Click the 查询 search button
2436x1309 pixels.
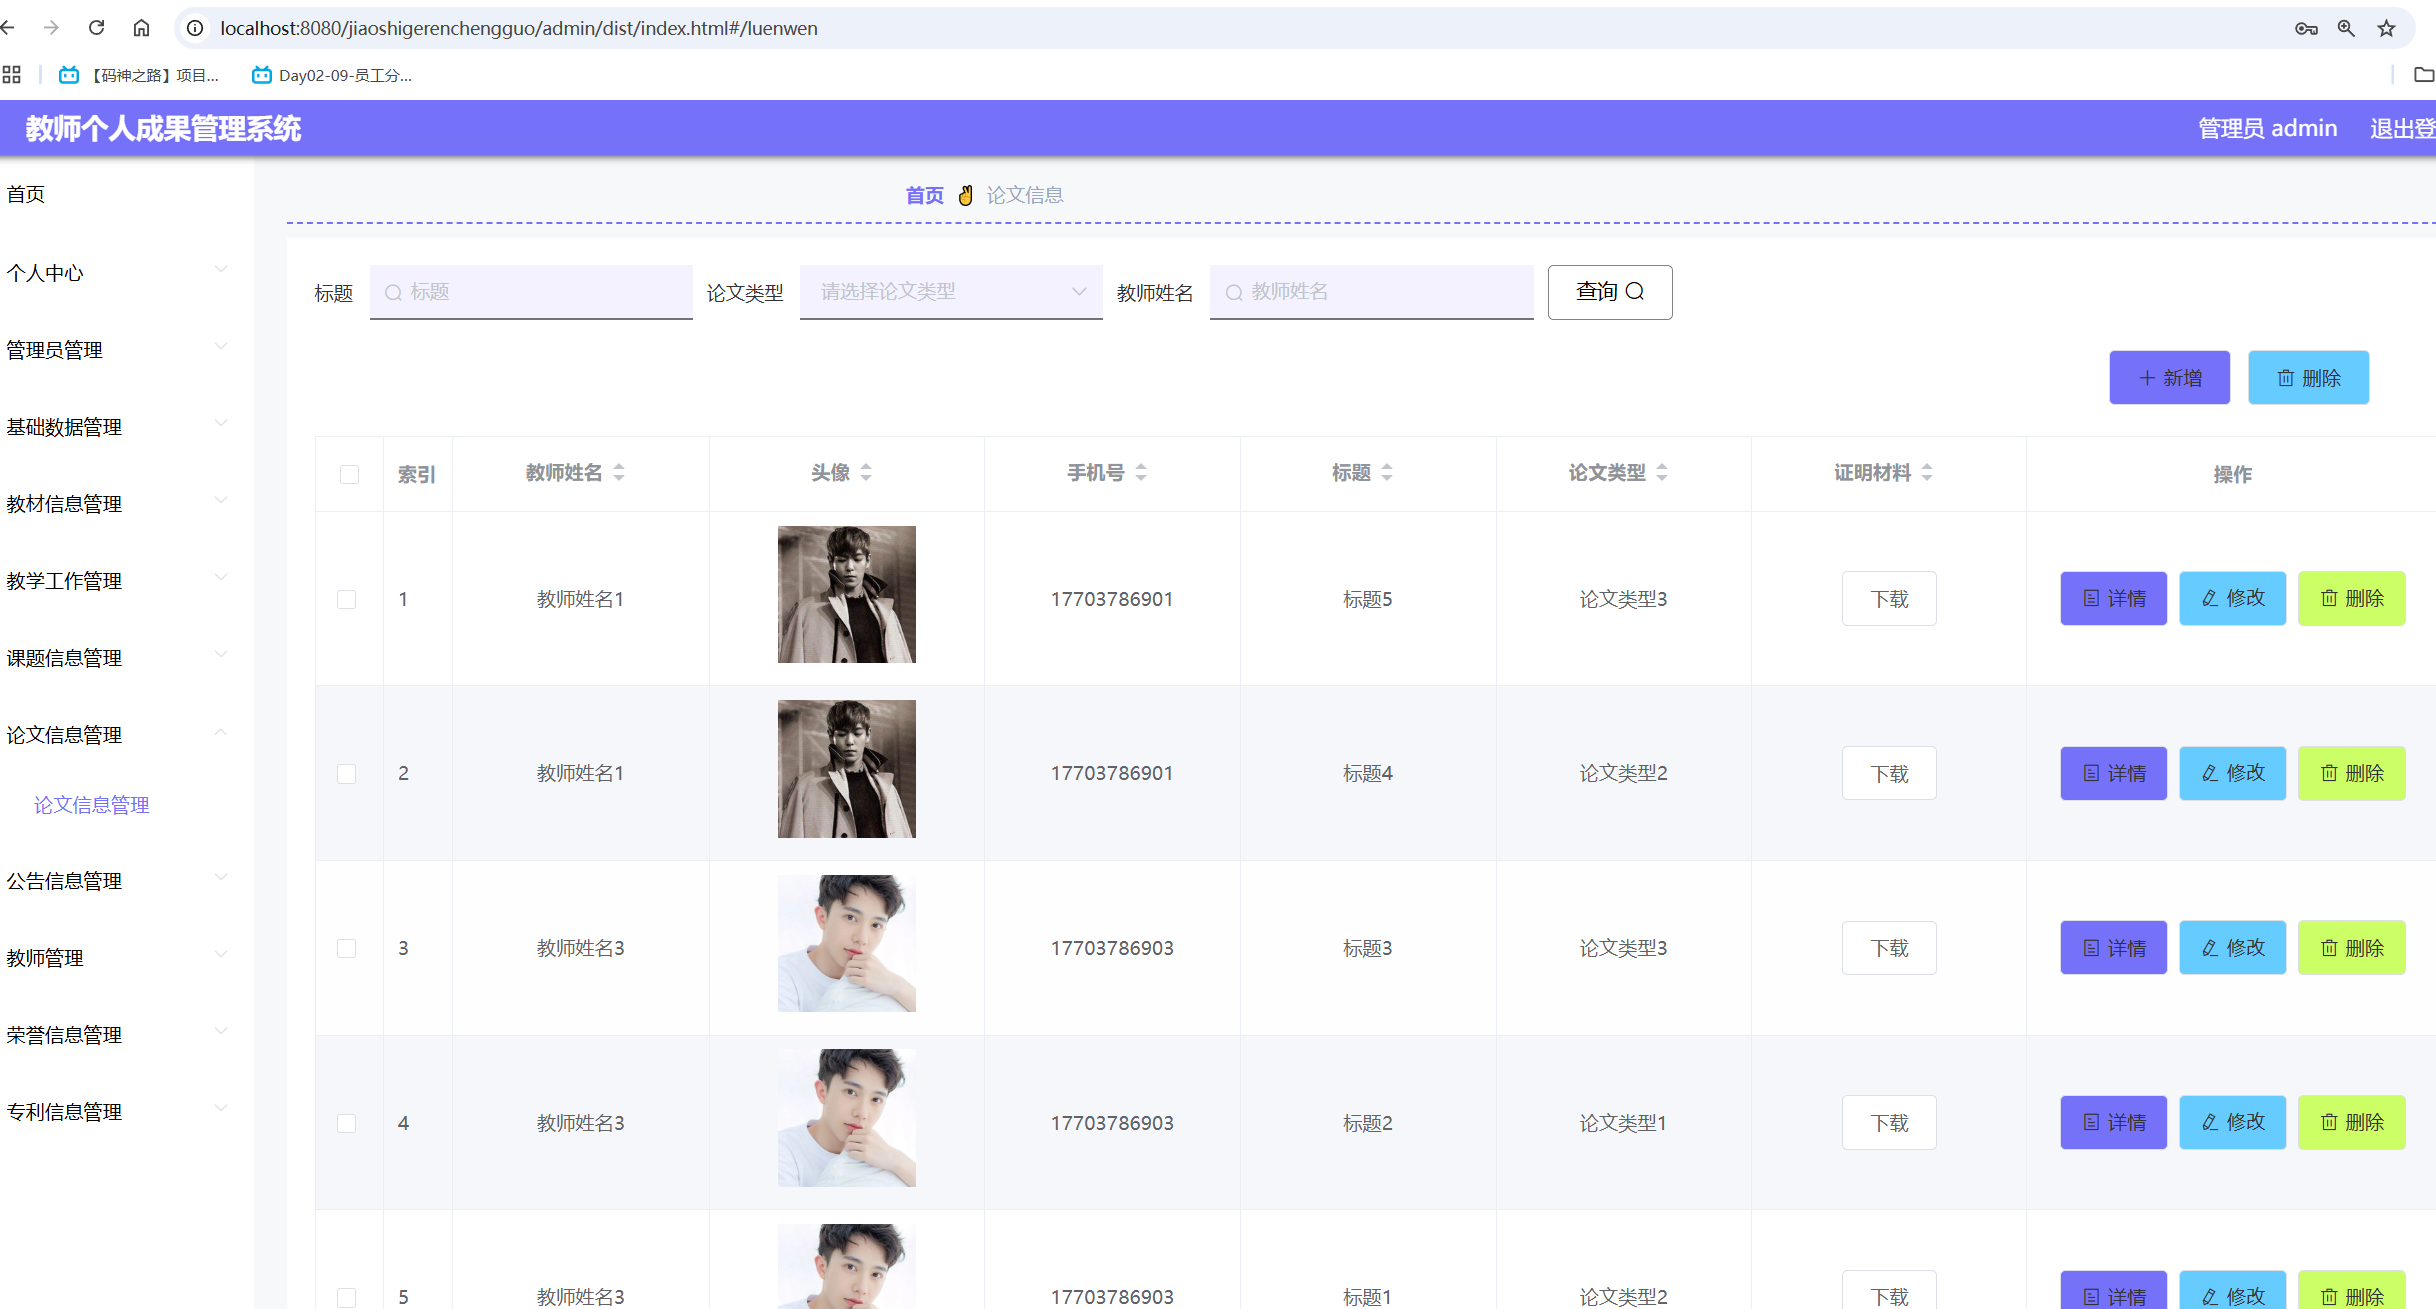pyautogui.click(x=1609, y=292)
